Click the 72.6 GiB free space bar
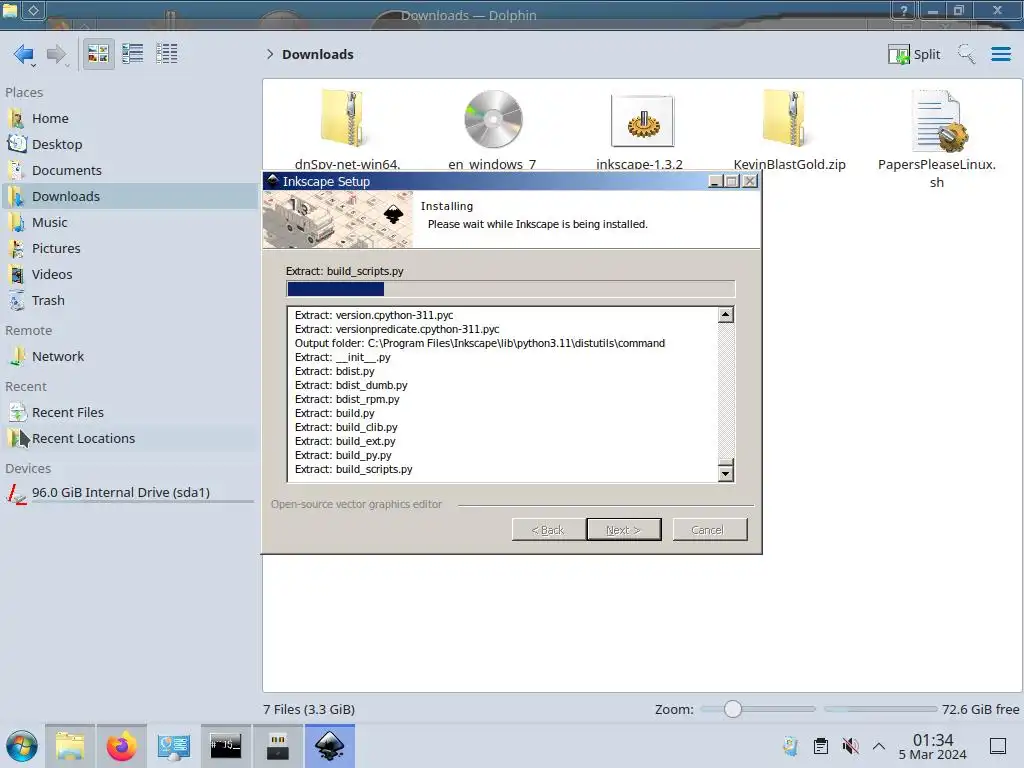1024x768 pixels. coord(880,709)
